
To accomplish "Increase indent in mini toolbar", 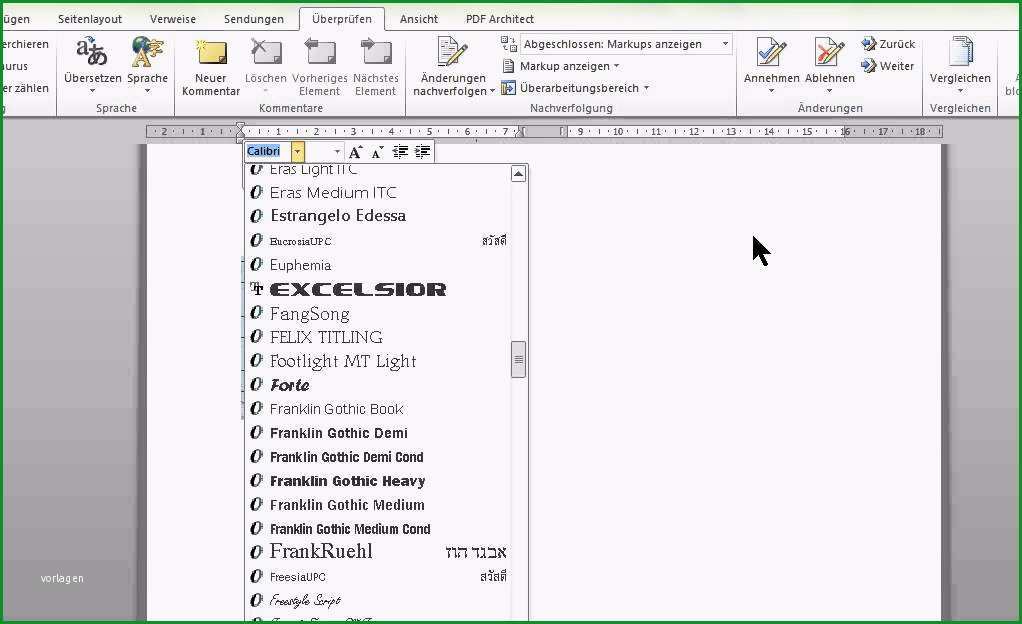I will pos(422,152).
